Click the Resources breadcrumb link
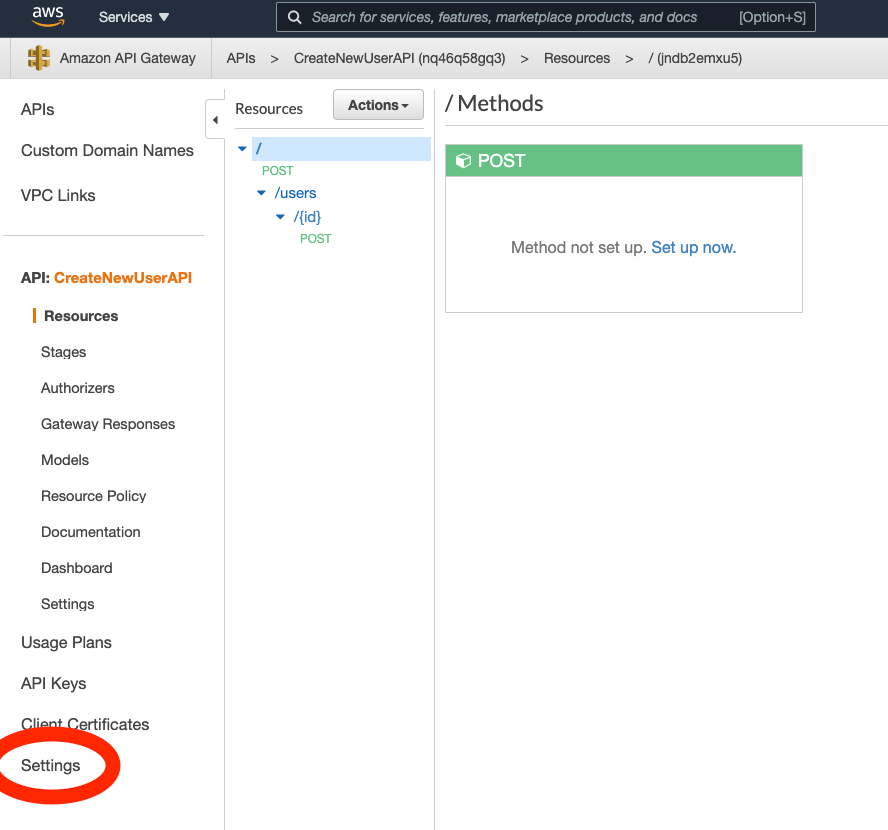This screenshot has width=888, height=830. 577,58
